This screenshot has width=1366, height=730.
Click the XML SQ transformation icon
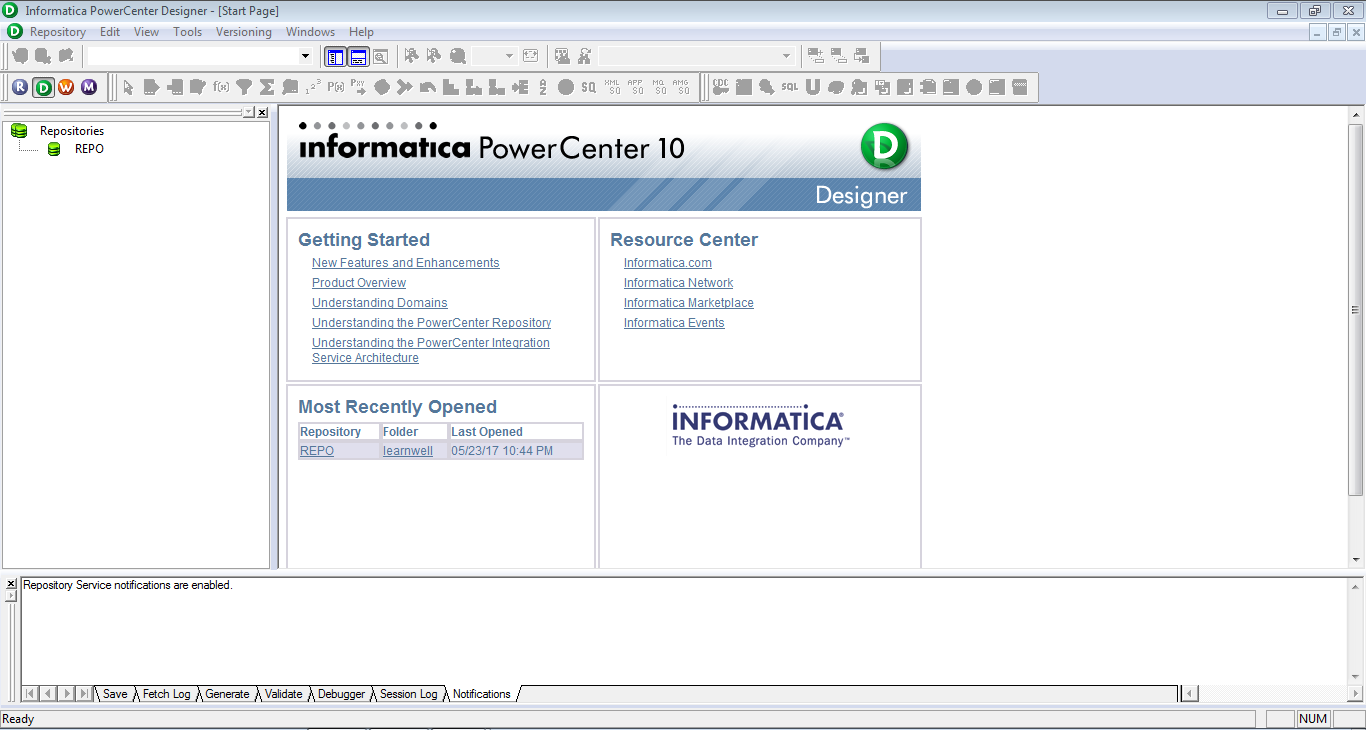613,87
